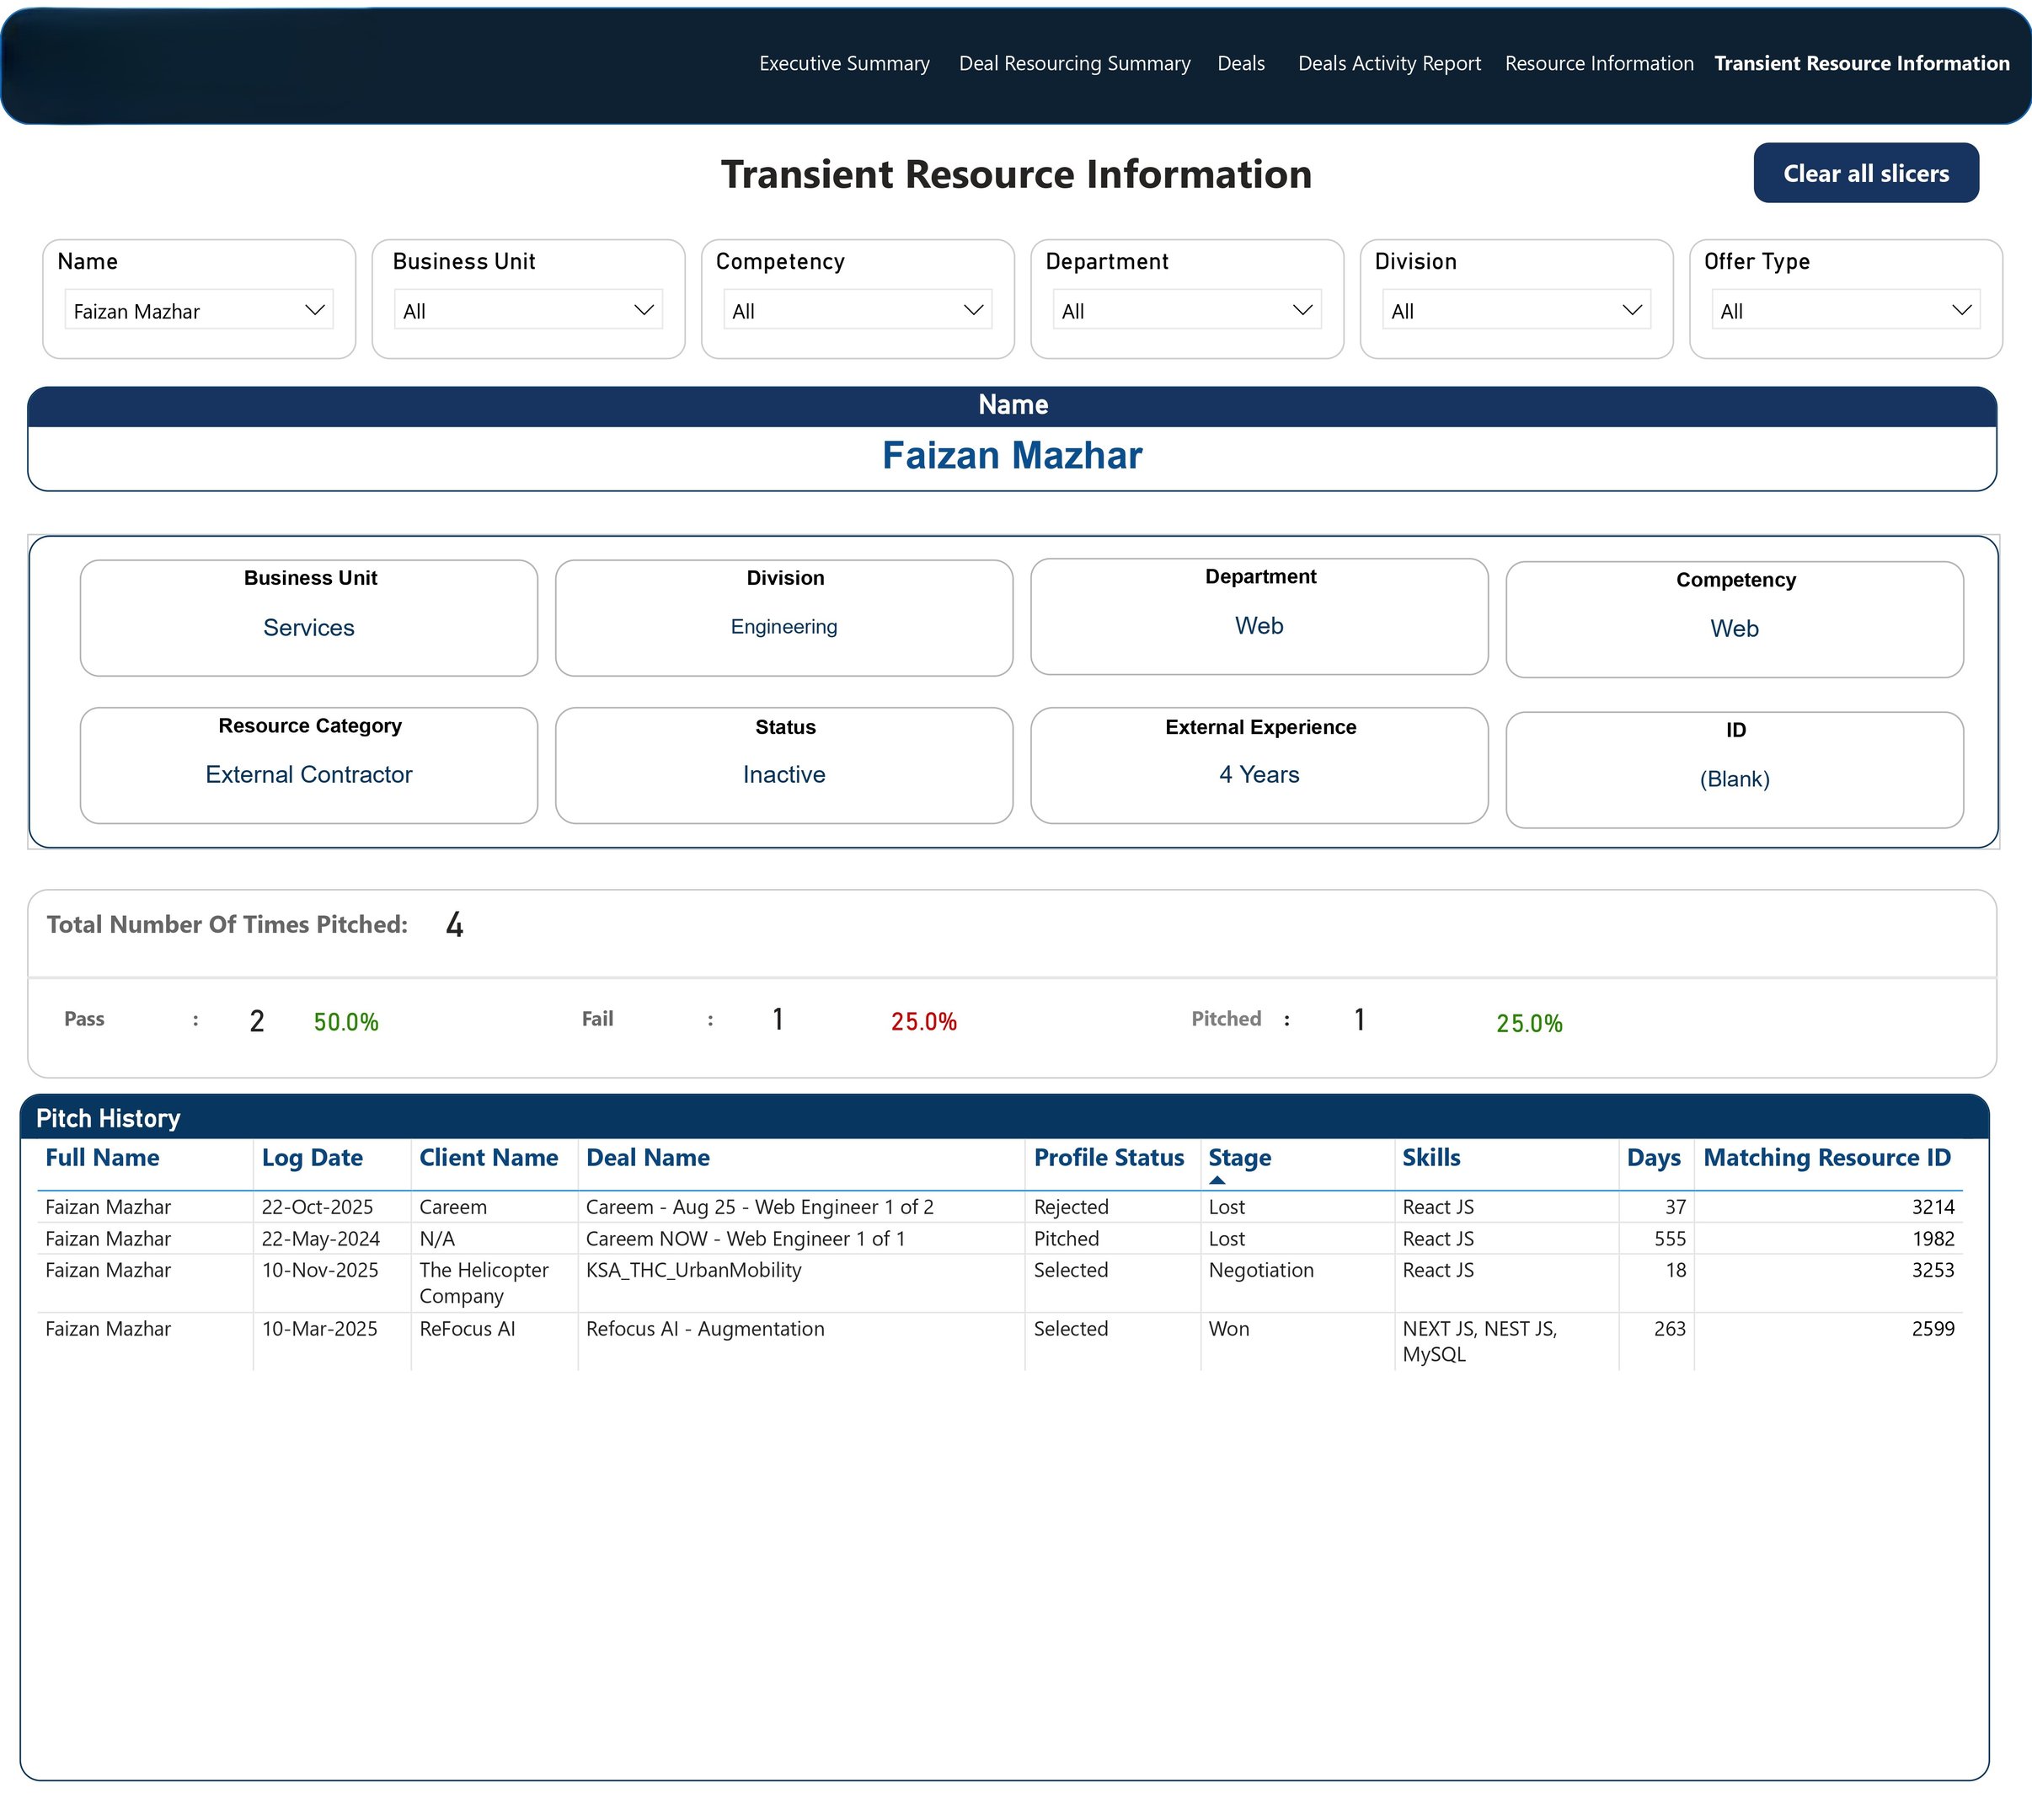Click the Matching Resource ID header
Screen dimensions: 2032x1820
(1826, 1158)
